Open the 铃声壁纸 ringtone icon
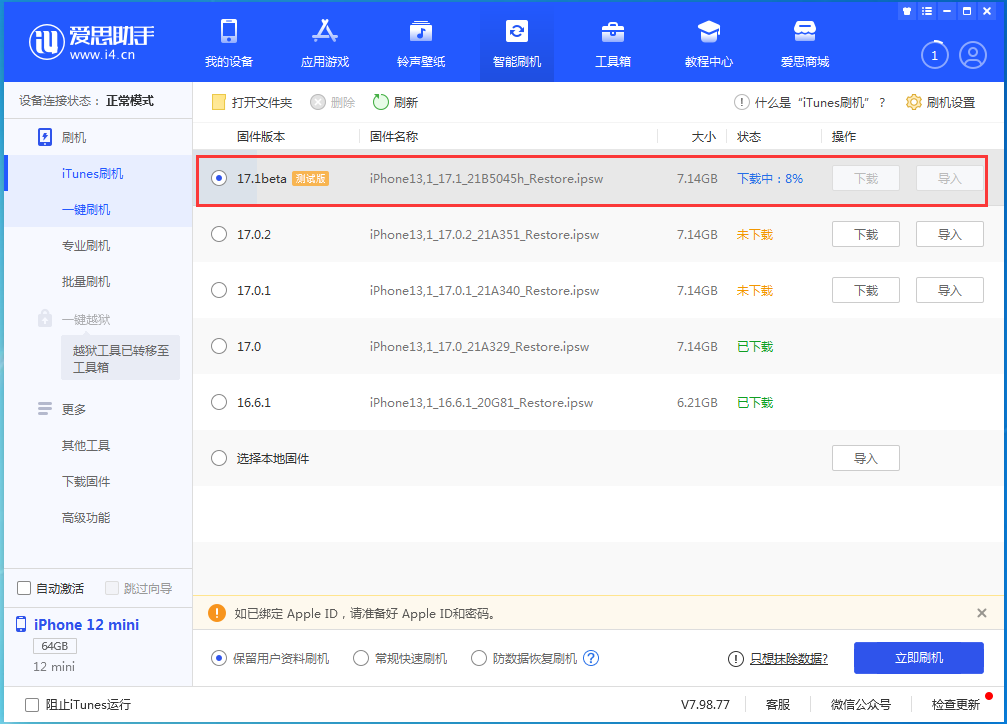This screenshot has height=724, width=1007. pyautogui.click(x=421, y=31)
